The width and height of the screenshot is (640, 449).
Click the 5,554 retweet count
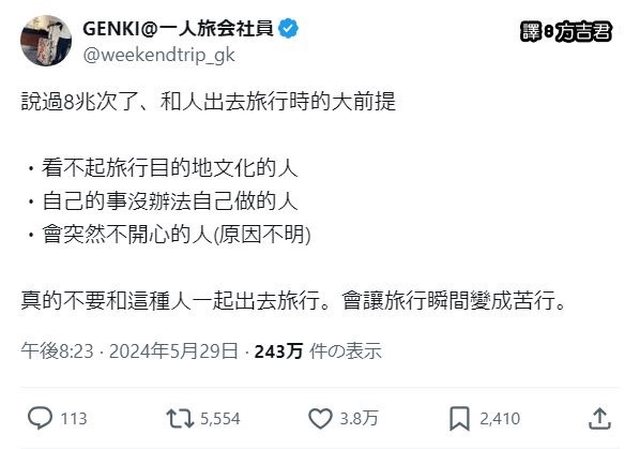[x=217, y=418]
